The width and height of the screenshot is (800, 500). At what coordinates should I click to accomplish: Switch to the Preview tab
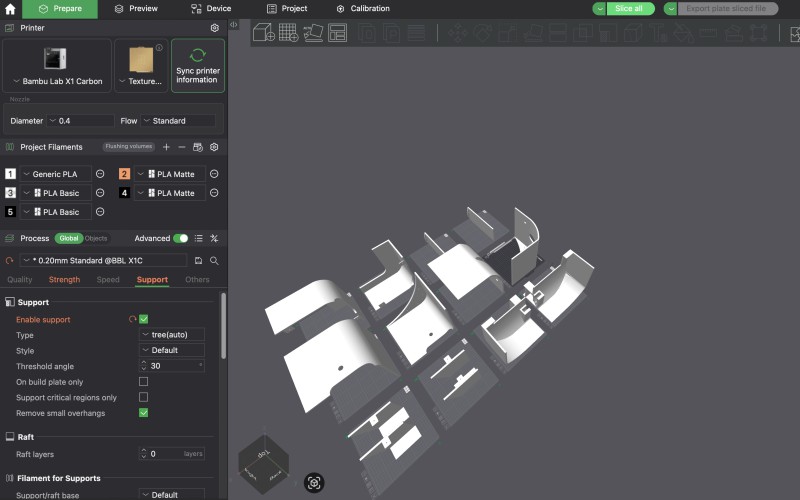[x=136, y=9]
